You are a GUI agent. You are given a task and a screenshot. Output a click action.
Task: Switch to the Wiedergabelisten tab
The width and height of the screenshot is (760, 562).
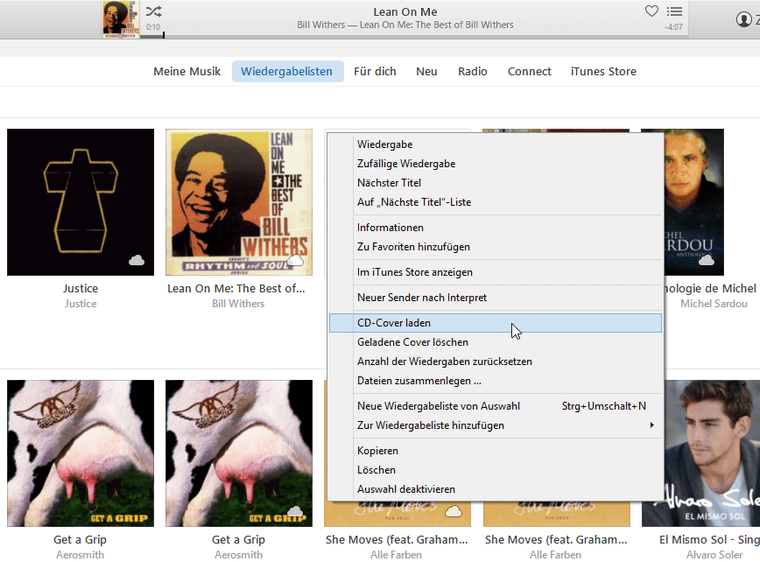(287, 71)
